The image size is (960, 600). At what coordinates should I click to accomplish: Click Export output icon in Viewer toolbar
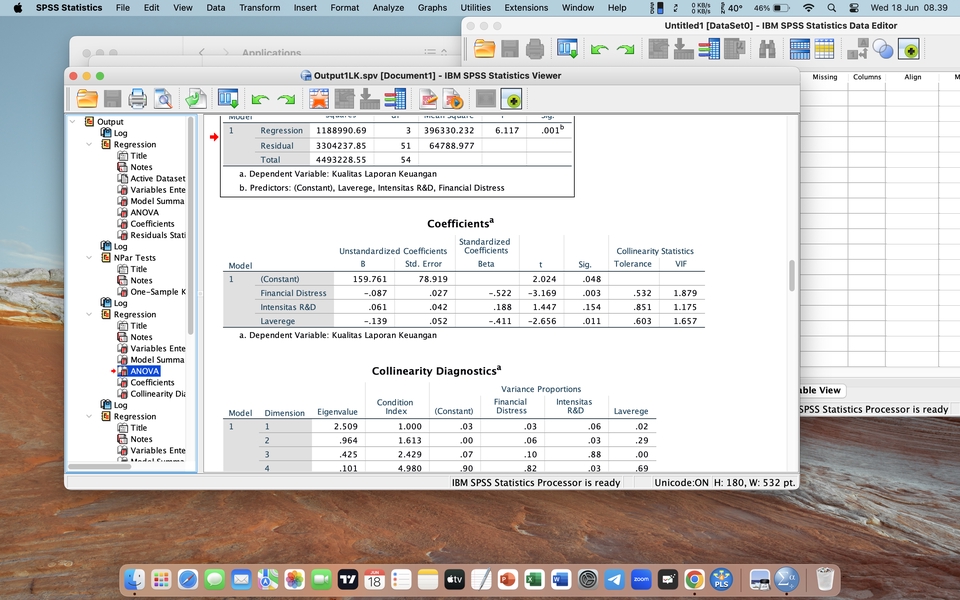click(195, 98)
